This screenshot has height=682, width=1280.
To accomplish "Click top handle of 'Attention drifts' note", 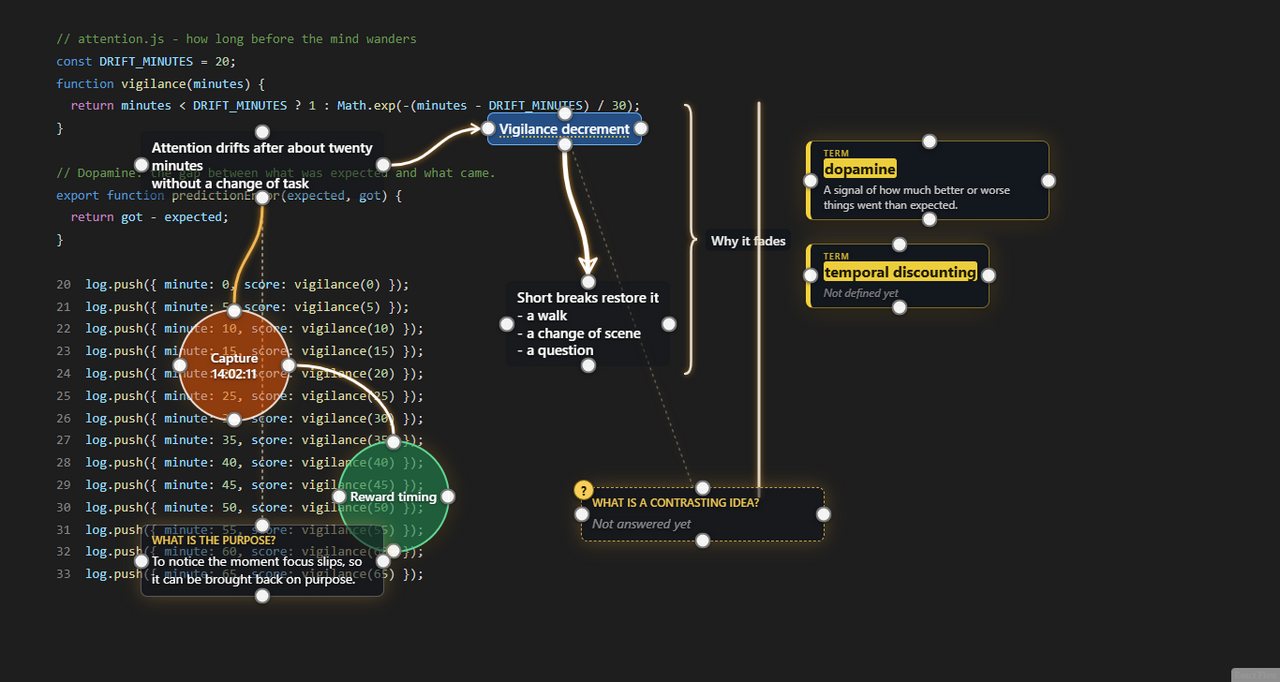I will coord(262,132).
